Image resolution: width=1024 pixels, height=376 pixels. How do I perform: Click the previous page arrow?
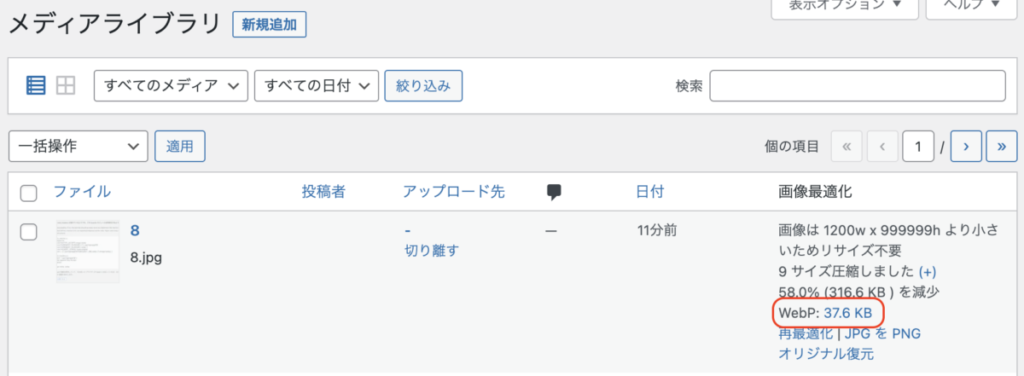click(x=882, y=147)
